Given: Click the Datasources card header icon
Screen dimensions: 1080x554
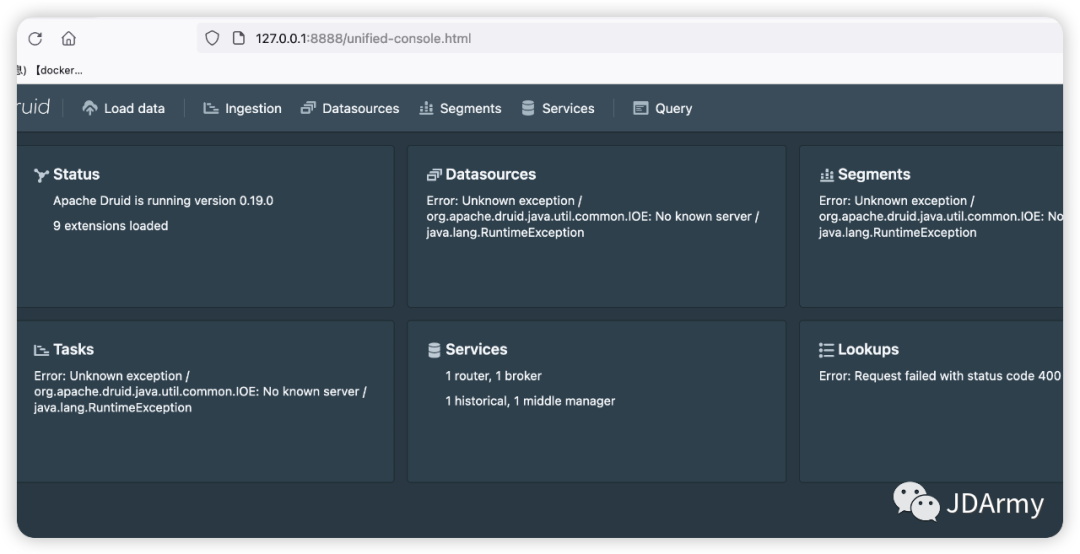Looking at the screenshot, I should point(434,175).
